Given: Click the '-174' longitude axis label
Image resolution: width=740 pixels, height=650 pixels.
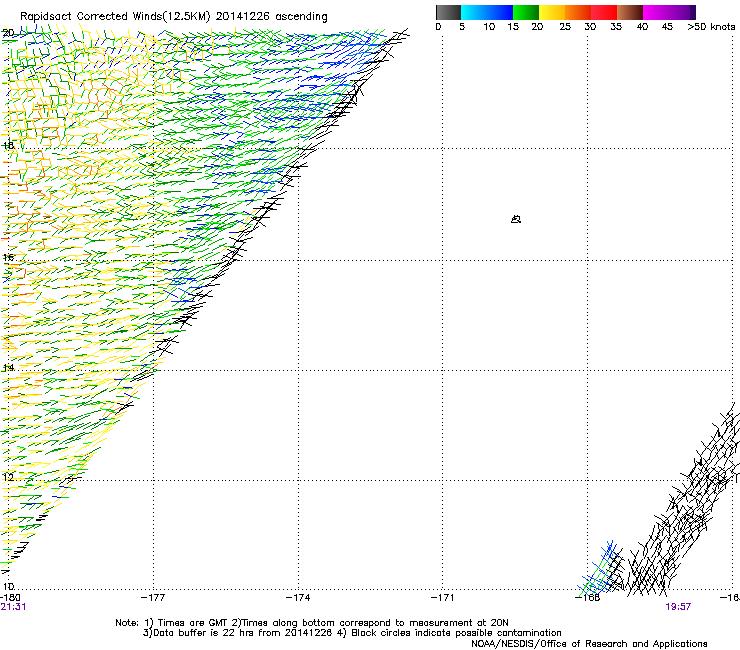Looking at the screenshot, I should pyautogui.click(x=298, y=597).
